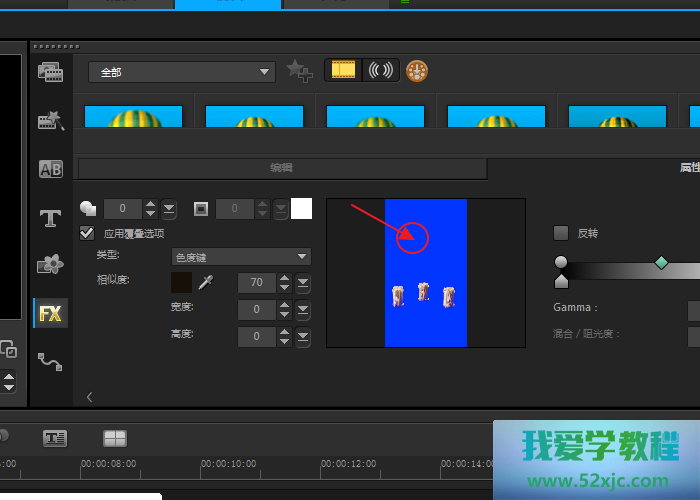Open the similarity value 70 slider dropdown
The image size is (700, 500).
click(303, 283)
